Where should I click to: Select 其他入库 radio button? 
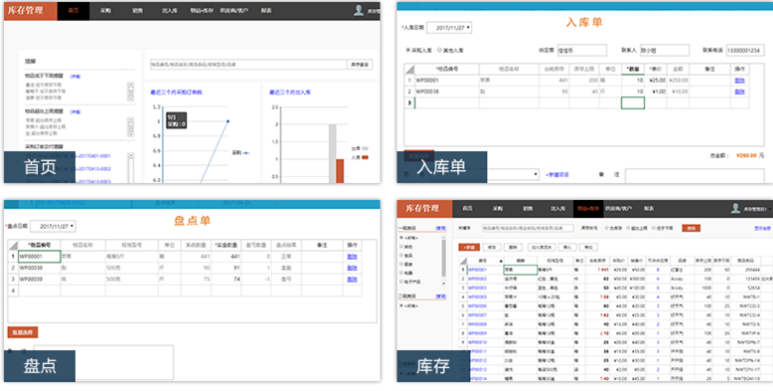(x=439, y=50)
